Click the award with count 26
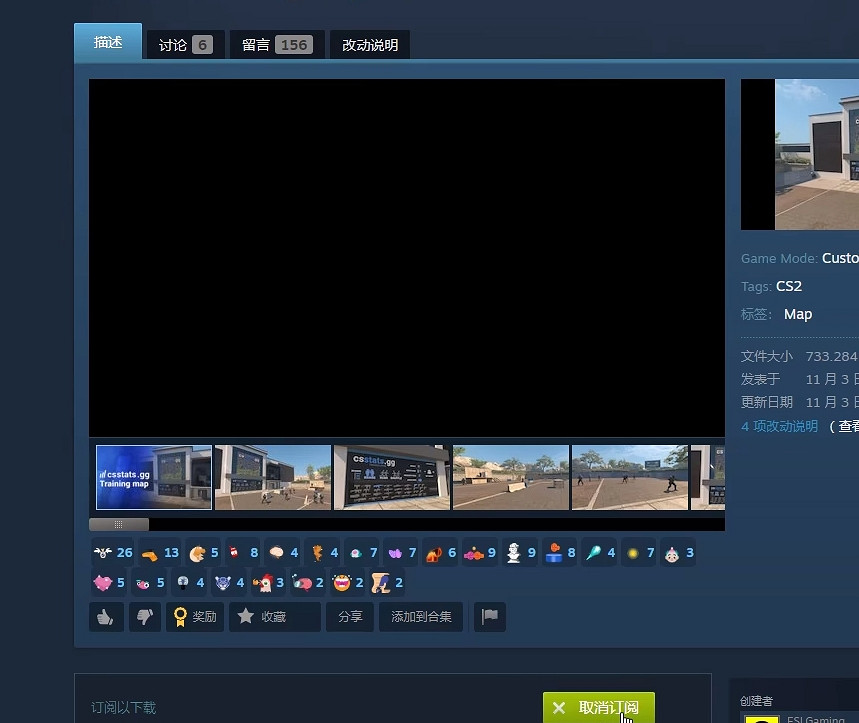 [x=111, y=553]
